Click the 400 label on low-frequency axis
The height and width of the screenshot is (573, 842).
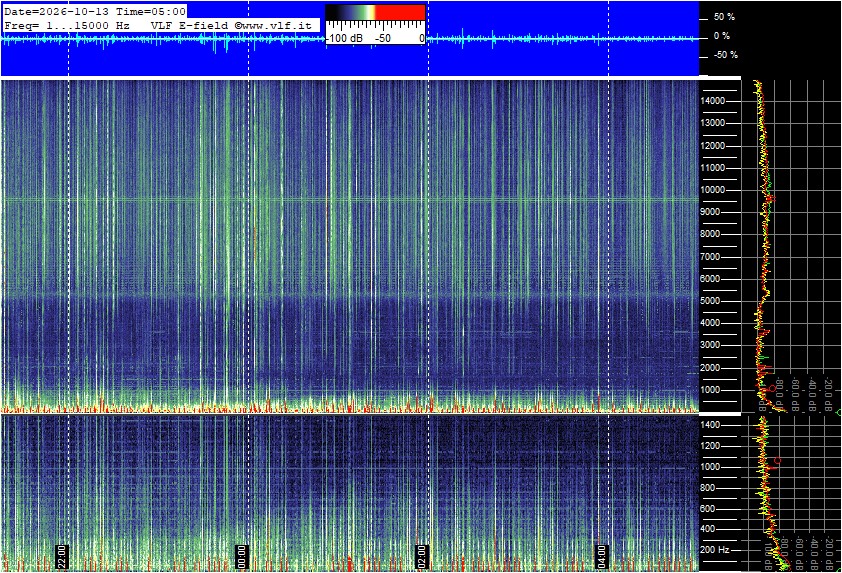coord(708,529)
